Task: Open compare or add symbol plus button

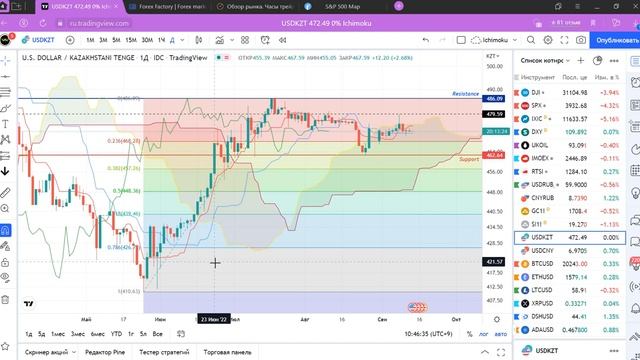Action: tap(70, 40)
